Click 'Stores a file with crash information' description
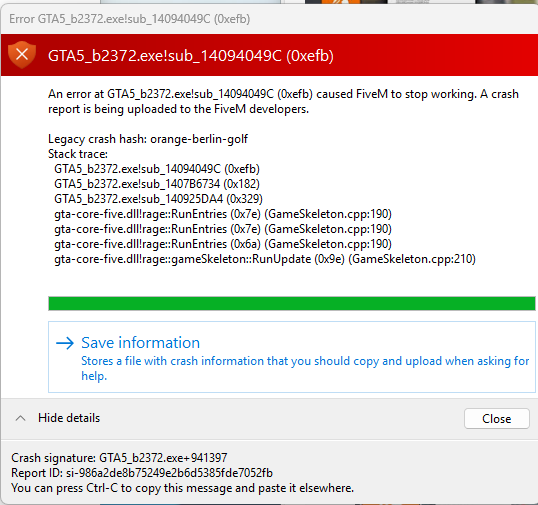This screenshot has height=505, width=538. (305, 368)
